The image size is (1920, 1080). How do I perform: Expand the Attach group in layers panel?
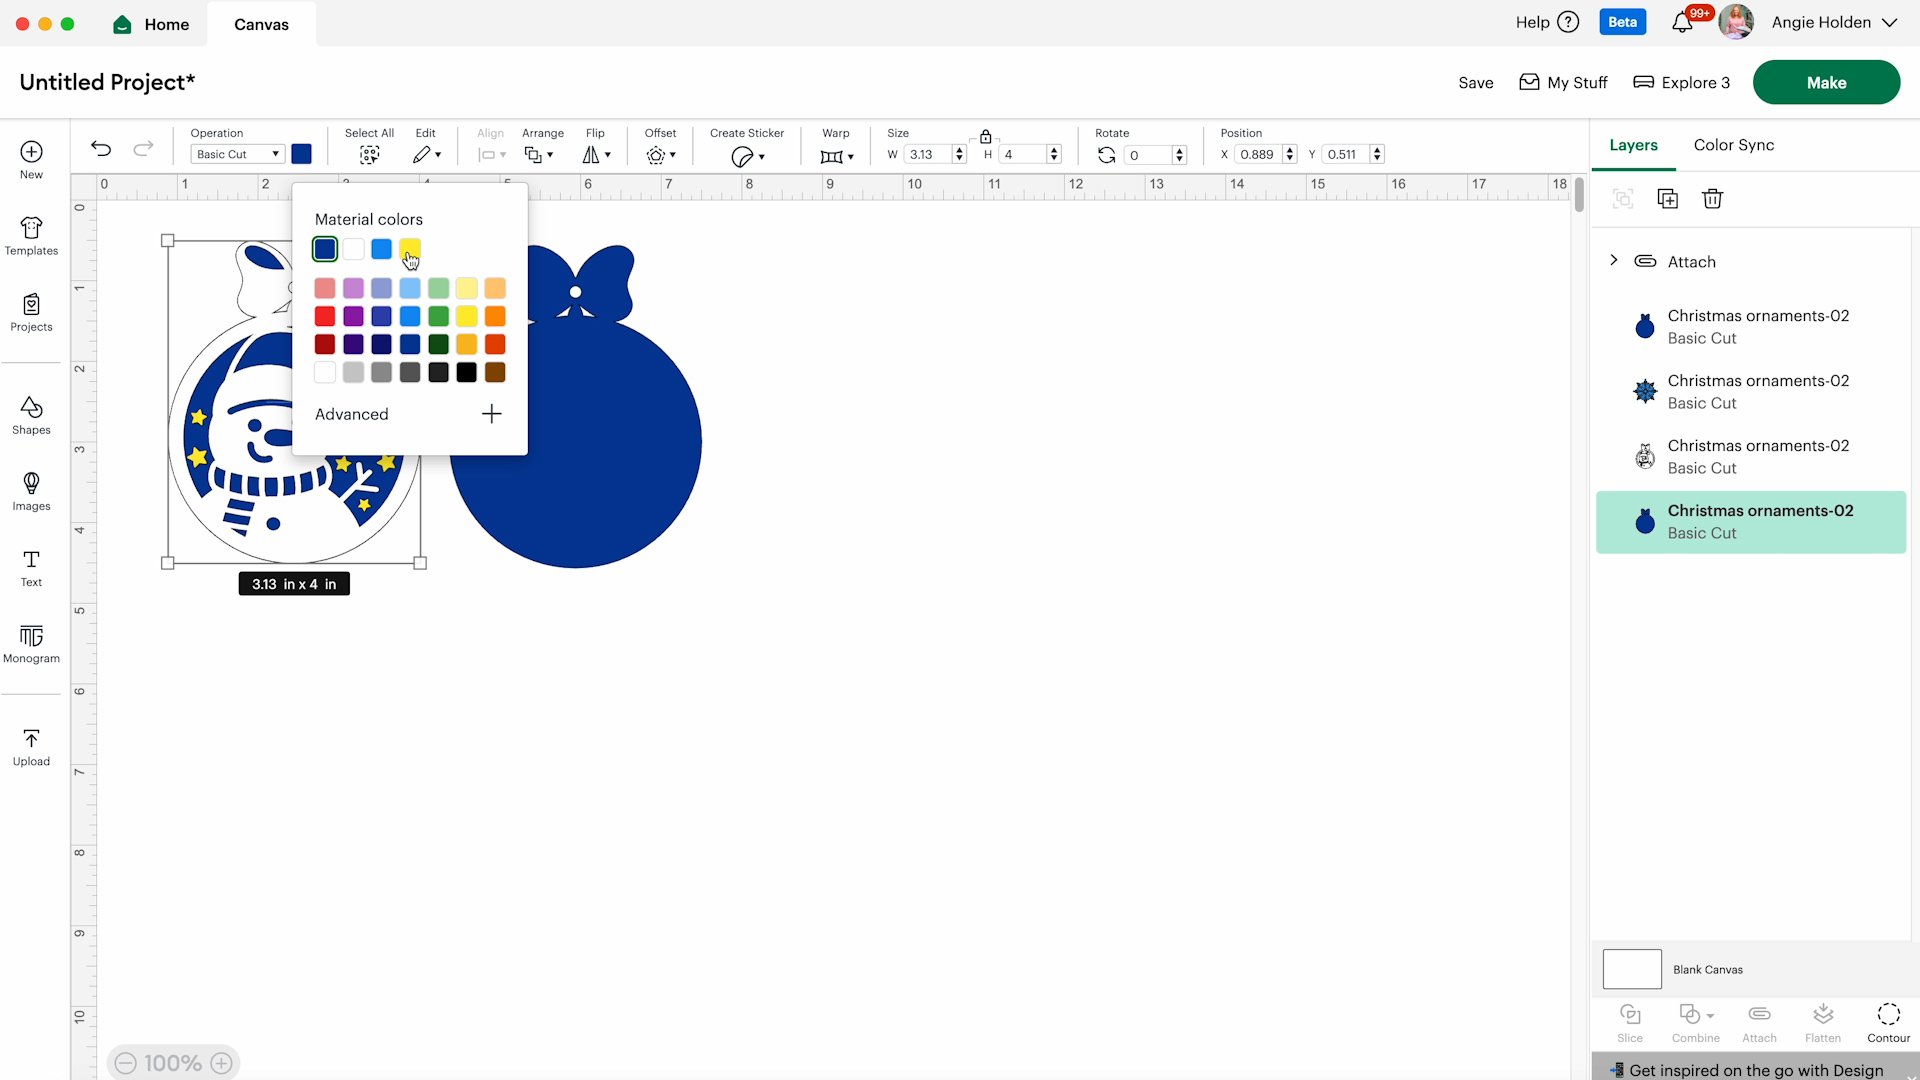(x=1613, y=261)
